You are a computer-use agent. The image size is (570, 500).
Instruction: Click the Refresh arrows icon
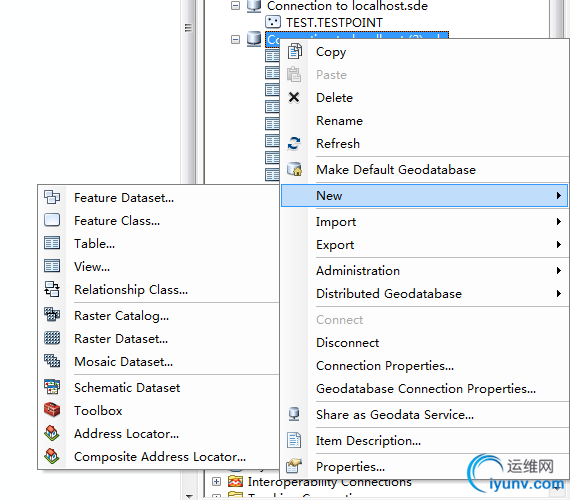tap(294, 143)
